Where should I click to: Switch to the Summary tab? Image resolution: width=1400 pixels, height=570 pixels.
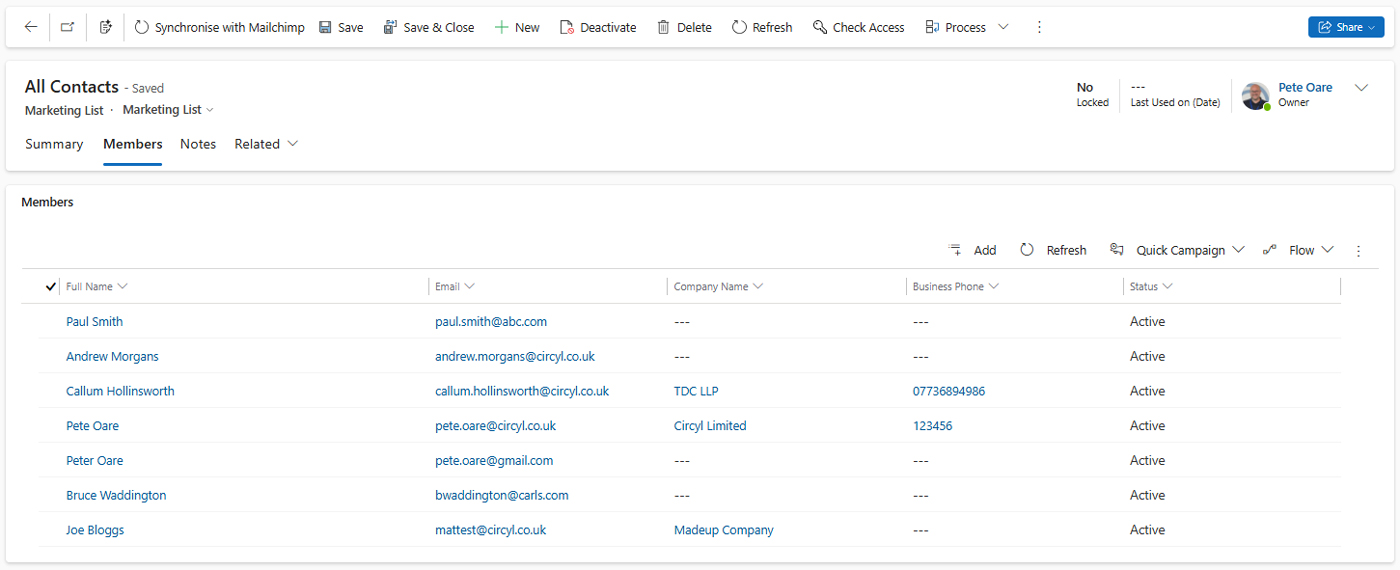click(54, 144)
